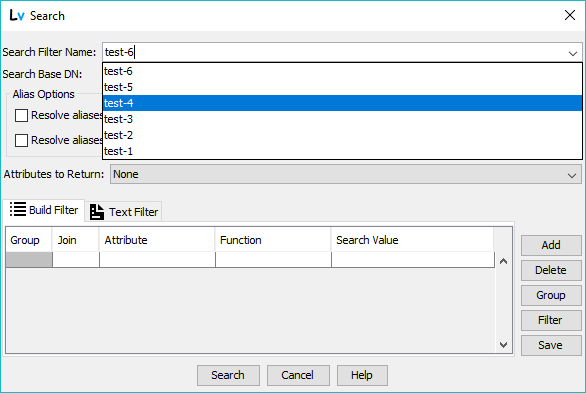Run the search with Search button
The height and width of the screenshot is (393, 586).
click(x=228, y=375)
